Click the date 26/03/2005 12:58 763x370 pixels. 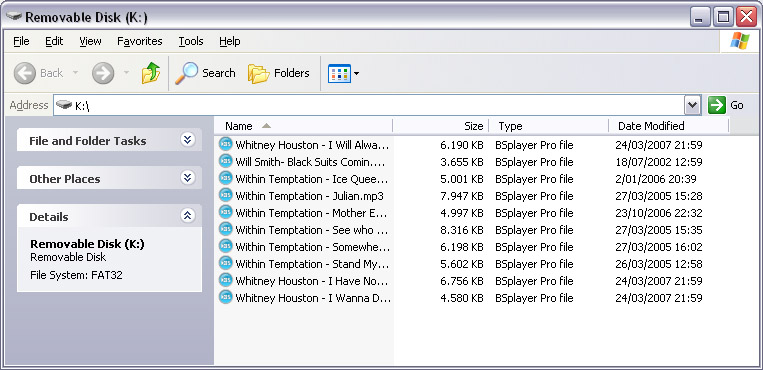[658, 264]
